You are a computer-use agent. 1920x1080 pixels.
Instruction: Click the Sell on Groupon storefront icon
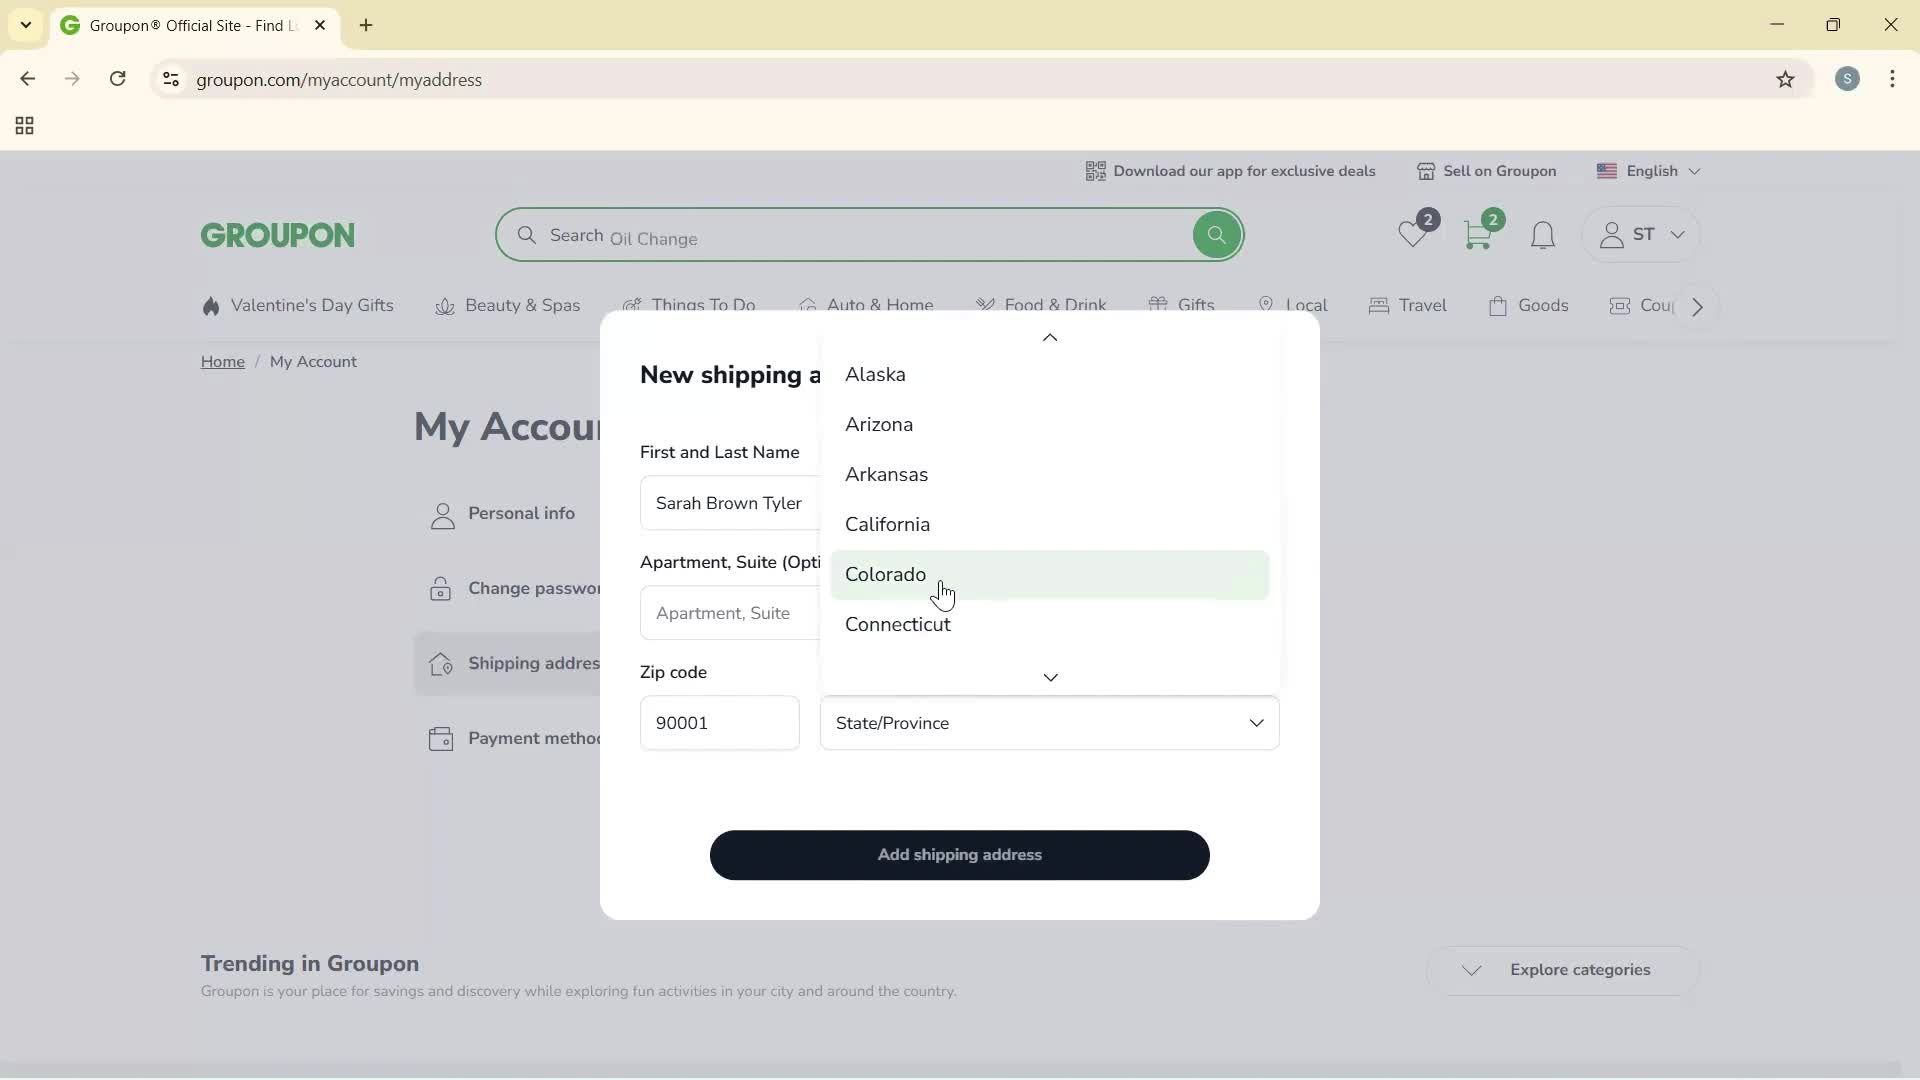(1427, 171)
